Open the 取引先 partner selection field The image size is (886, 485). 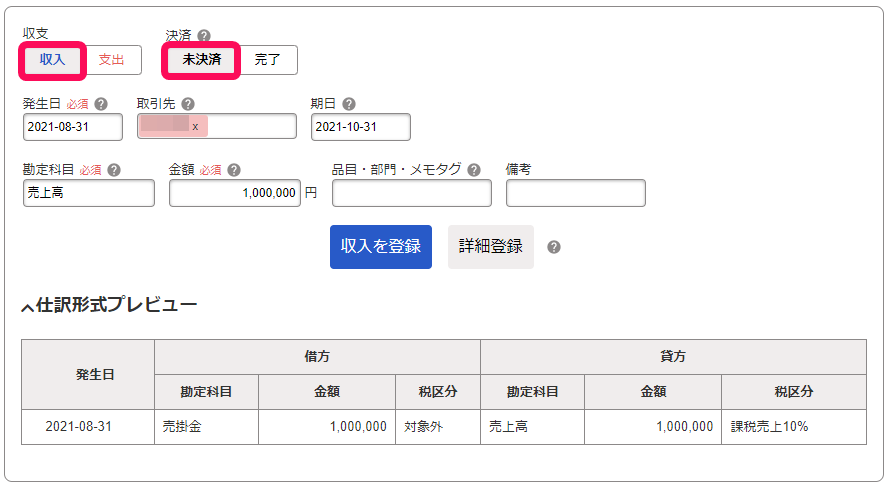coord(216,127)
